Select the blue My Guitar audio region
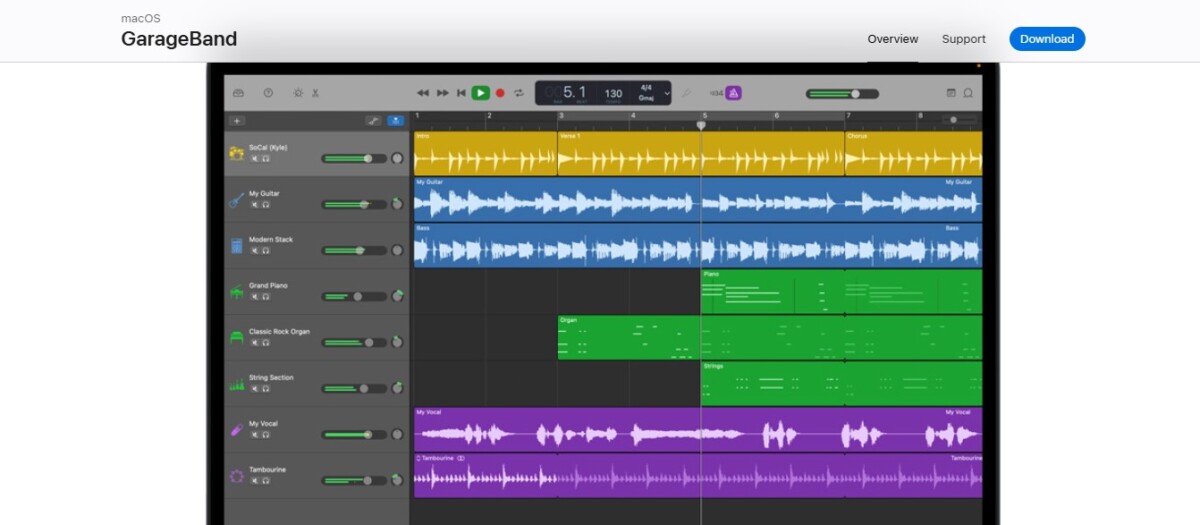1200x525 pixels. coord(698,199)
